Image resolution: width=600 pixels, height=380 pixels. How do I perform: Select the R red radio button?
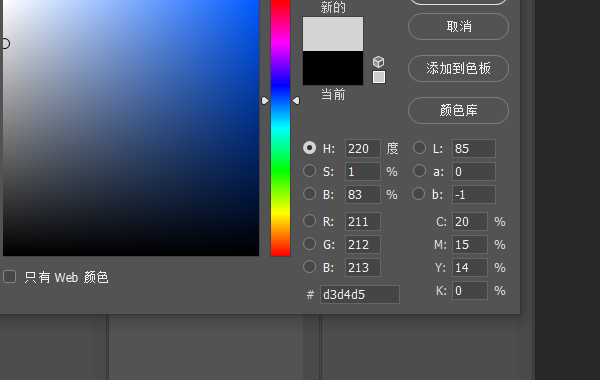coord(310,221)
